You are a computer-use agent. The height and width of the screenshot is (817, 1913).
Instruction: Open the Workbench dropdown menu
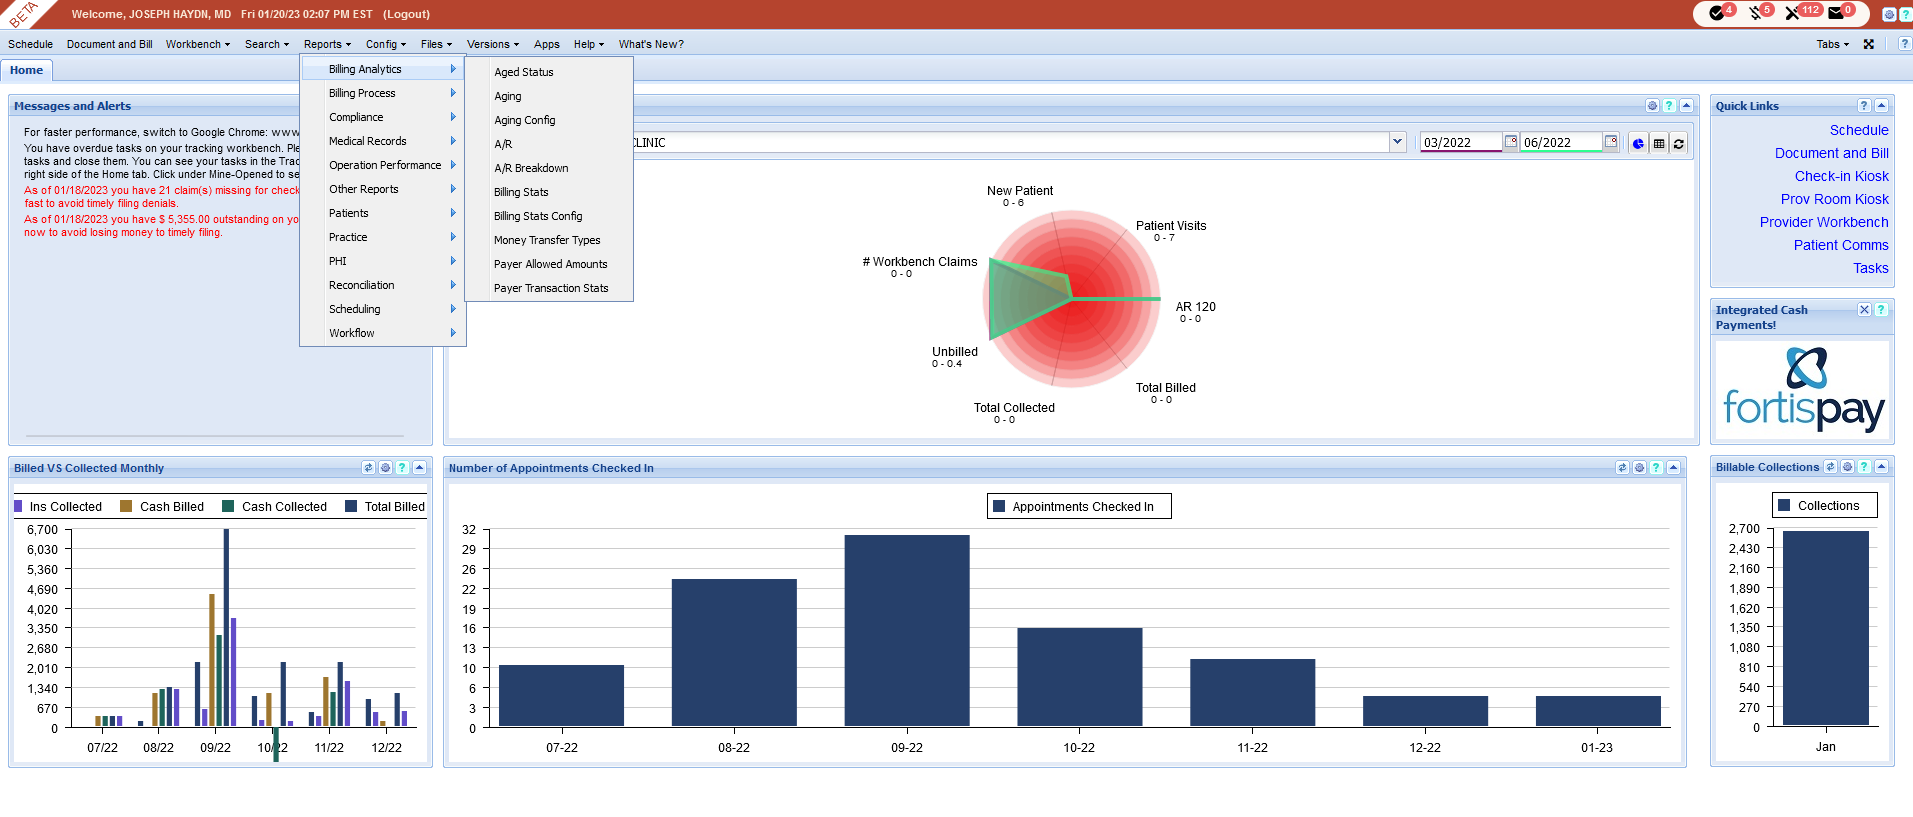[197, 44]
